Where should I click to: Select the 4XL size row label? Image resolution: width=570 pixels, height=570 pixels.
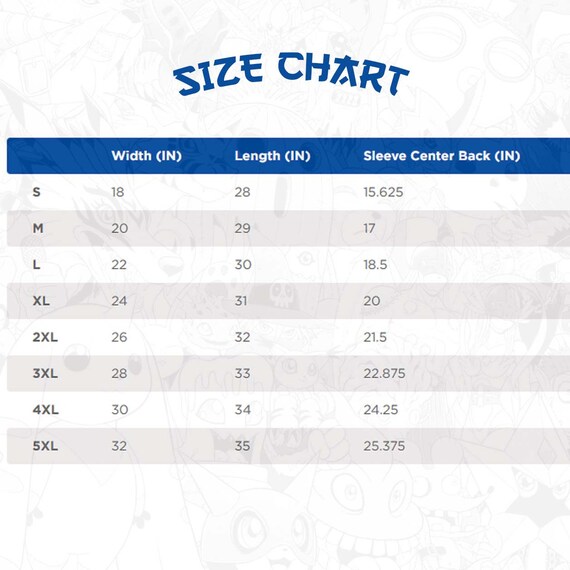[x=45, y=410]
